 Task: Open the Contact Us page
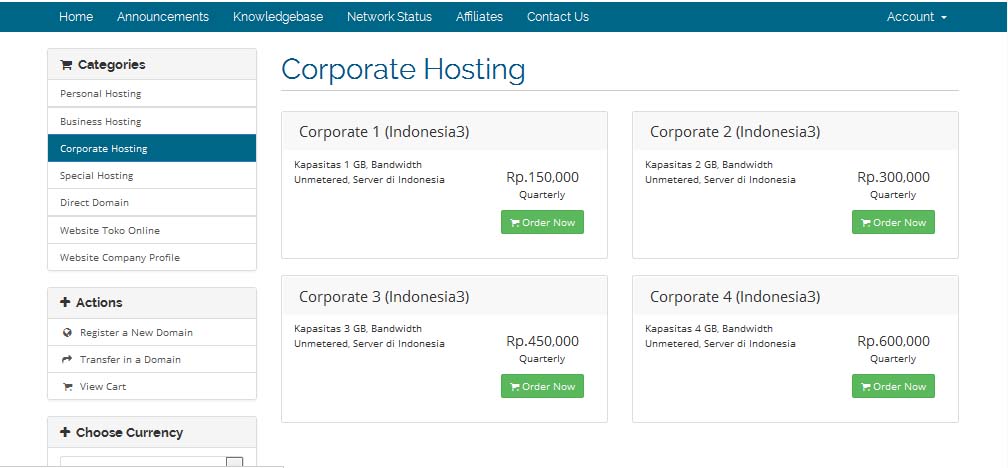[558, 17]
